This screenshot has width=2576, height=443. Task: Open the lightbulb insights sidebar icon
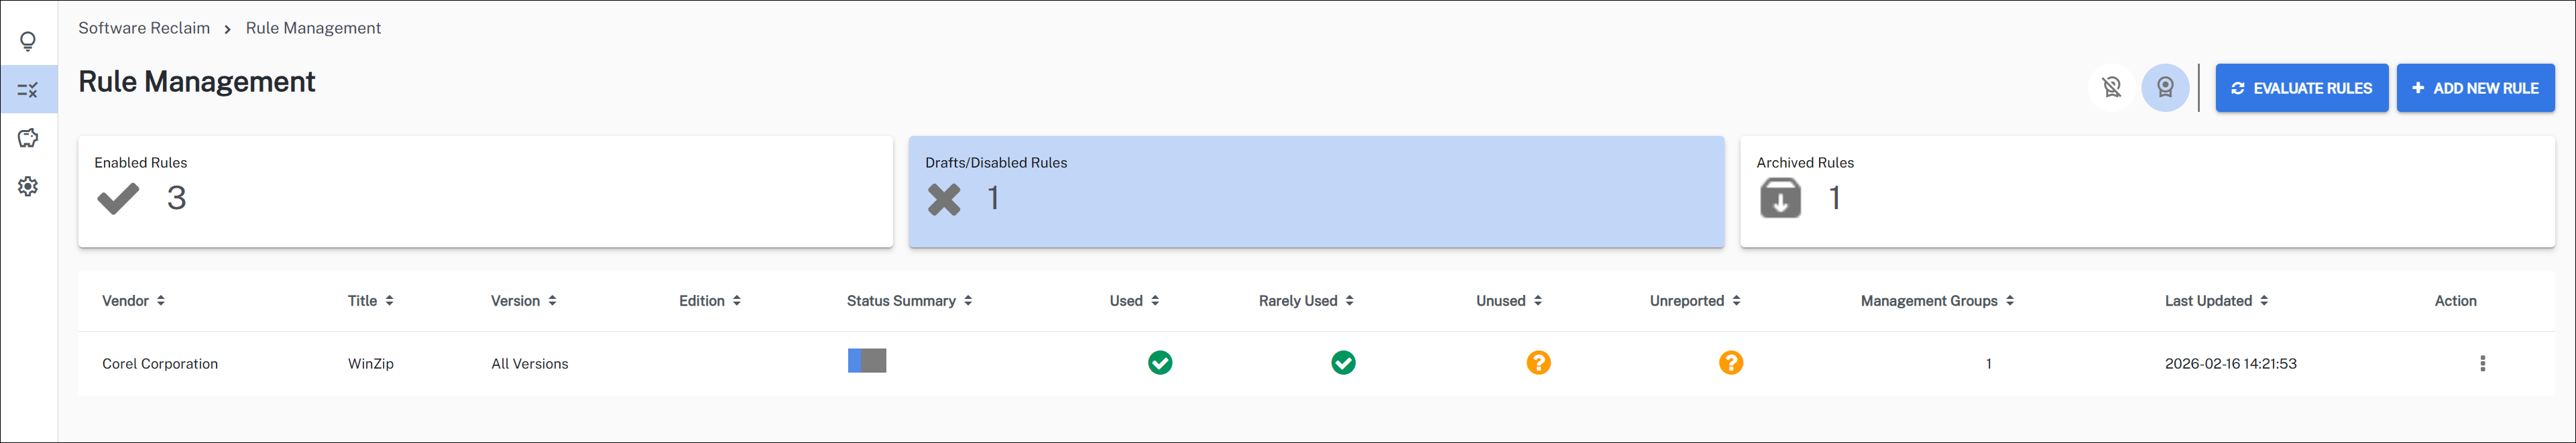pyautogui.click(x=28, y=41)
